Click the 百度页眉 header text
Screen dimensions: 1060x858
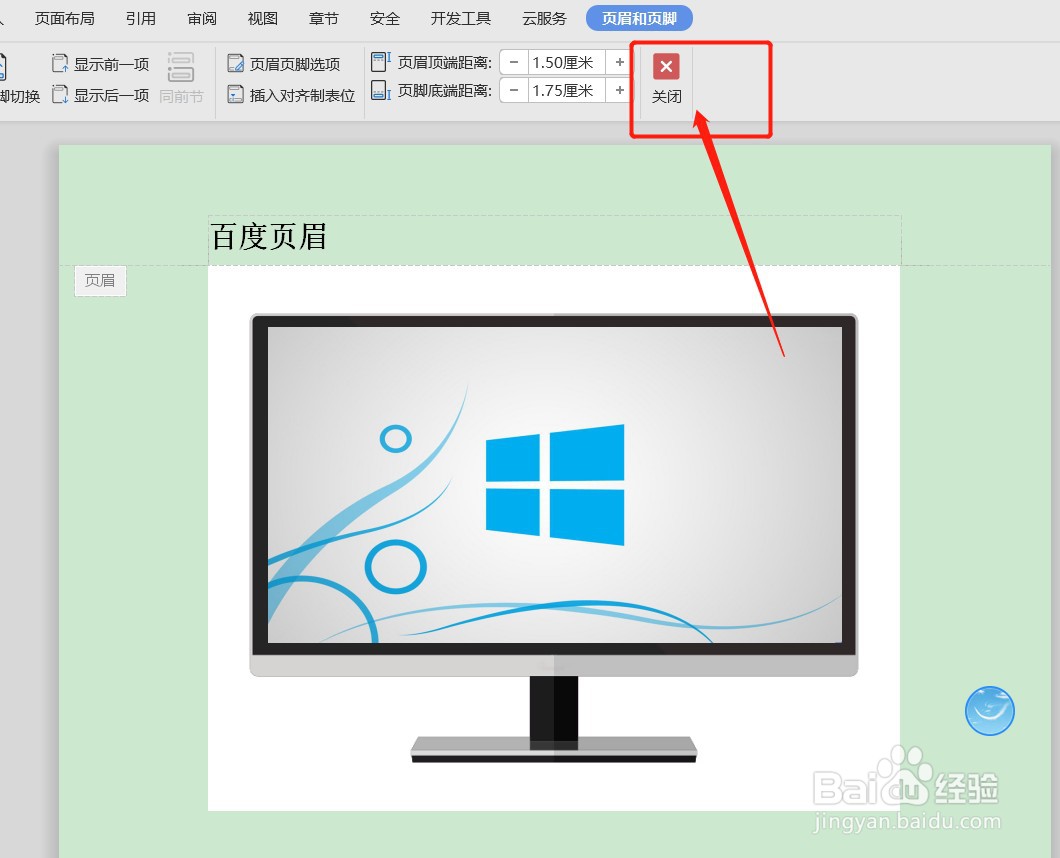269,237
